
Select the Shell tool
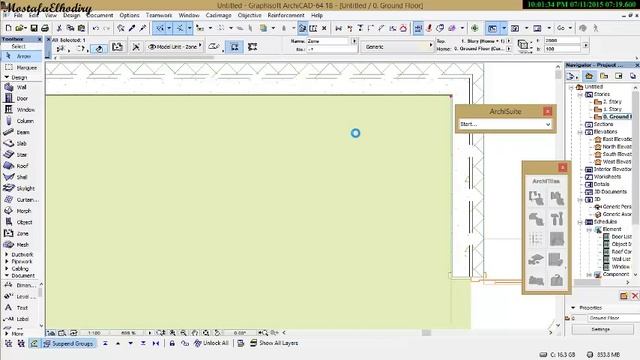click(x=21, y=177)
